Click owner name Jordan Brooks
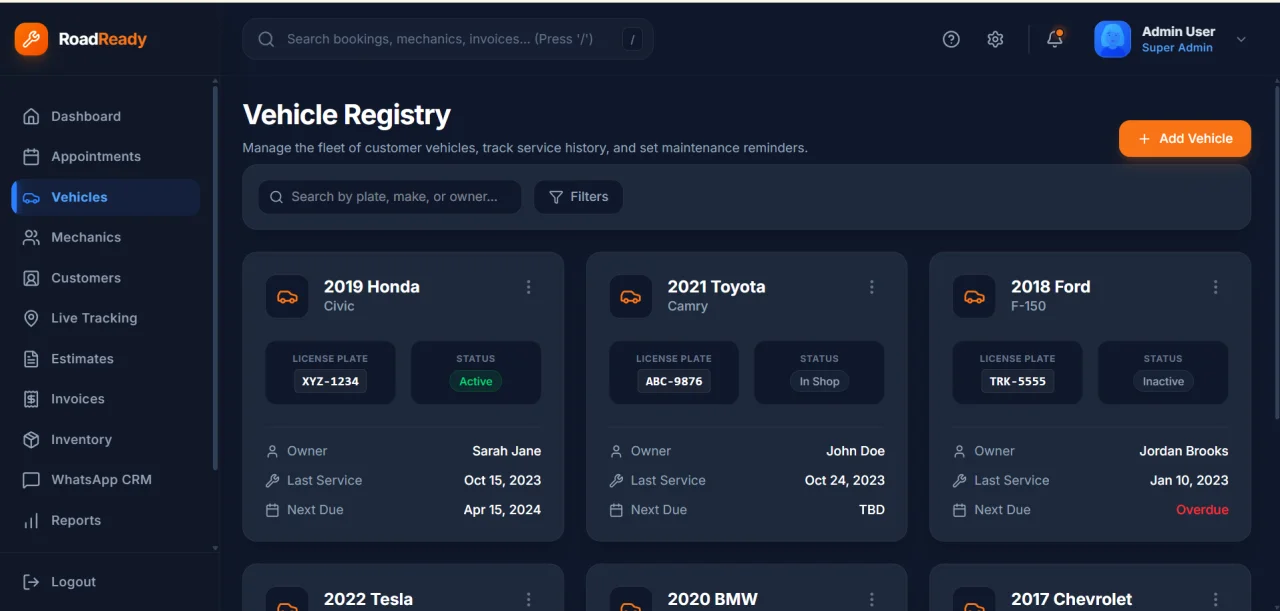The image size is (1280, 611). click(1184, 451)
